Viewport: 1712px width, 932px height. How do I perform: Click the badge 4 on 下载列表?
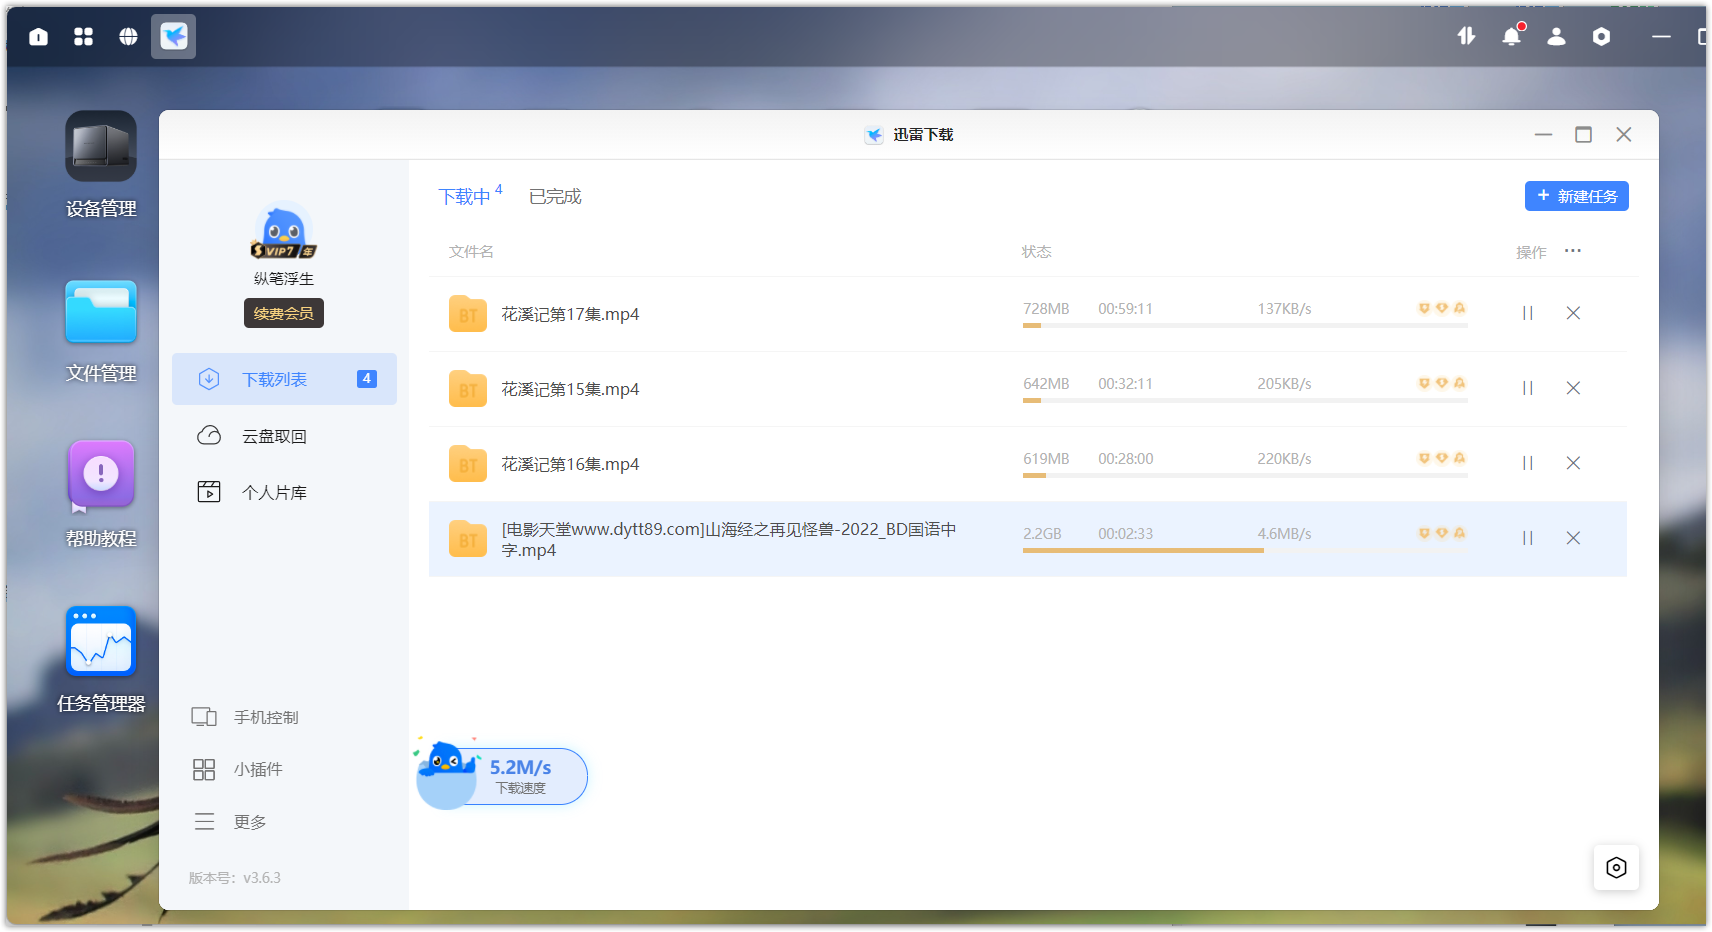[367, 379]
